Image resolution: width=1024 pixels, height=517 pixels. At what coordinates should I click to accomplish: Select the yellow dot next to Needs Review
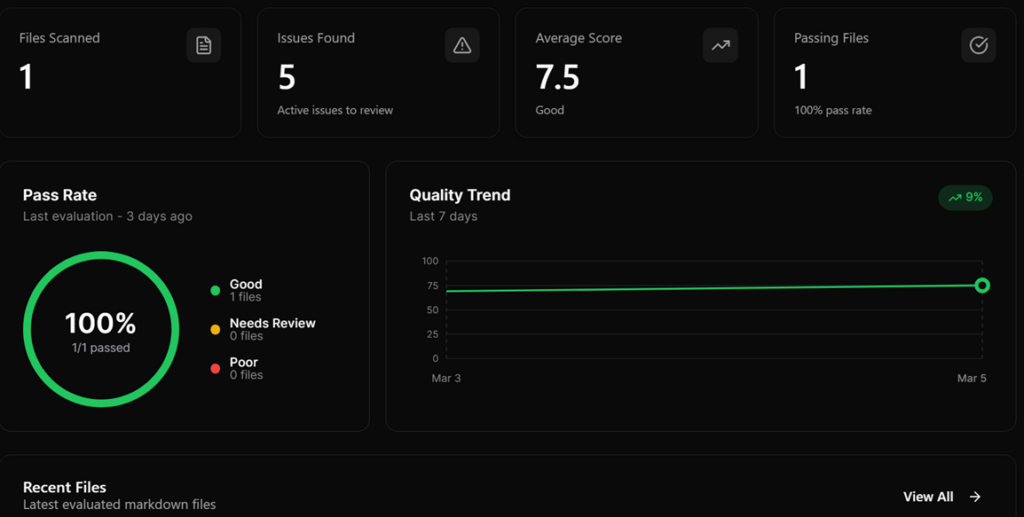215,330
